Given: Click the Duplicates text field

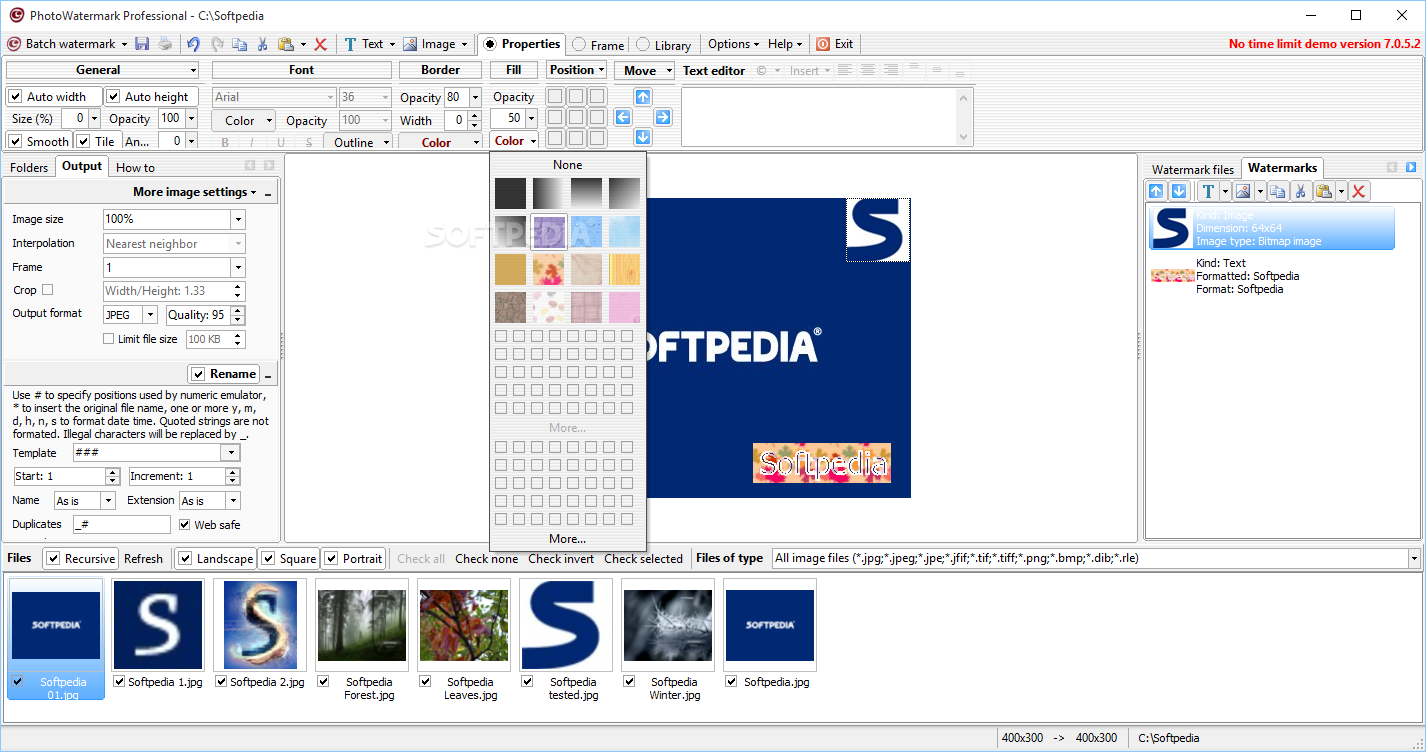Looking at the screenshot, I should click(x=122, y=525).
